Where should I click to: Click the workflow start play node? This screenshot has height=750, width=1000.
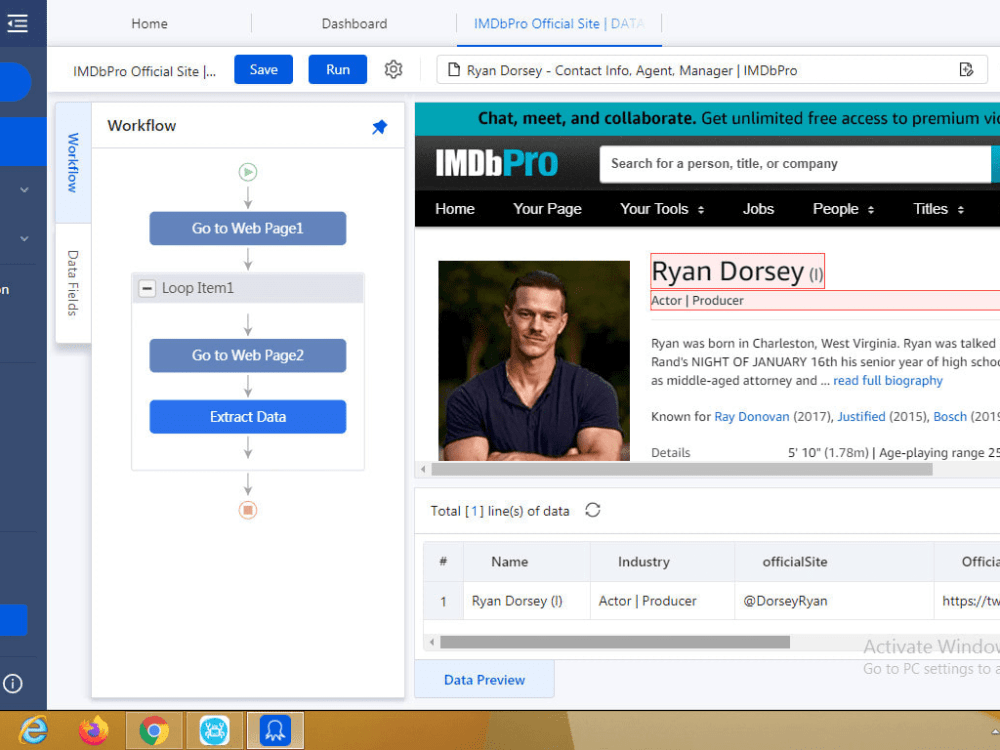[x=247, y=172]
